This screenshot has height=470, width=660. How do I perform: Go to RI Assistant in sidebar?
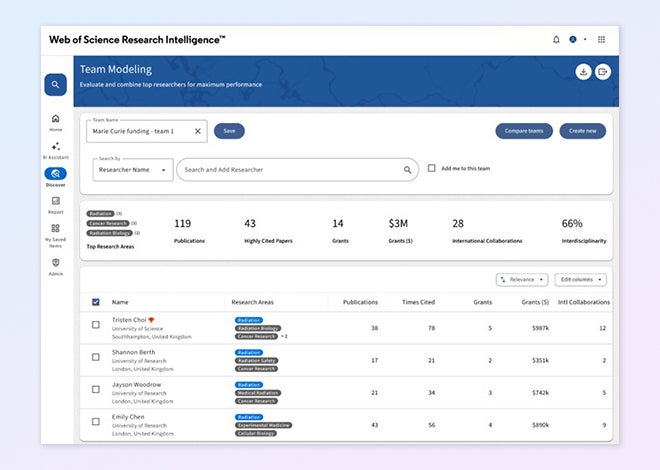coord(55,150)
